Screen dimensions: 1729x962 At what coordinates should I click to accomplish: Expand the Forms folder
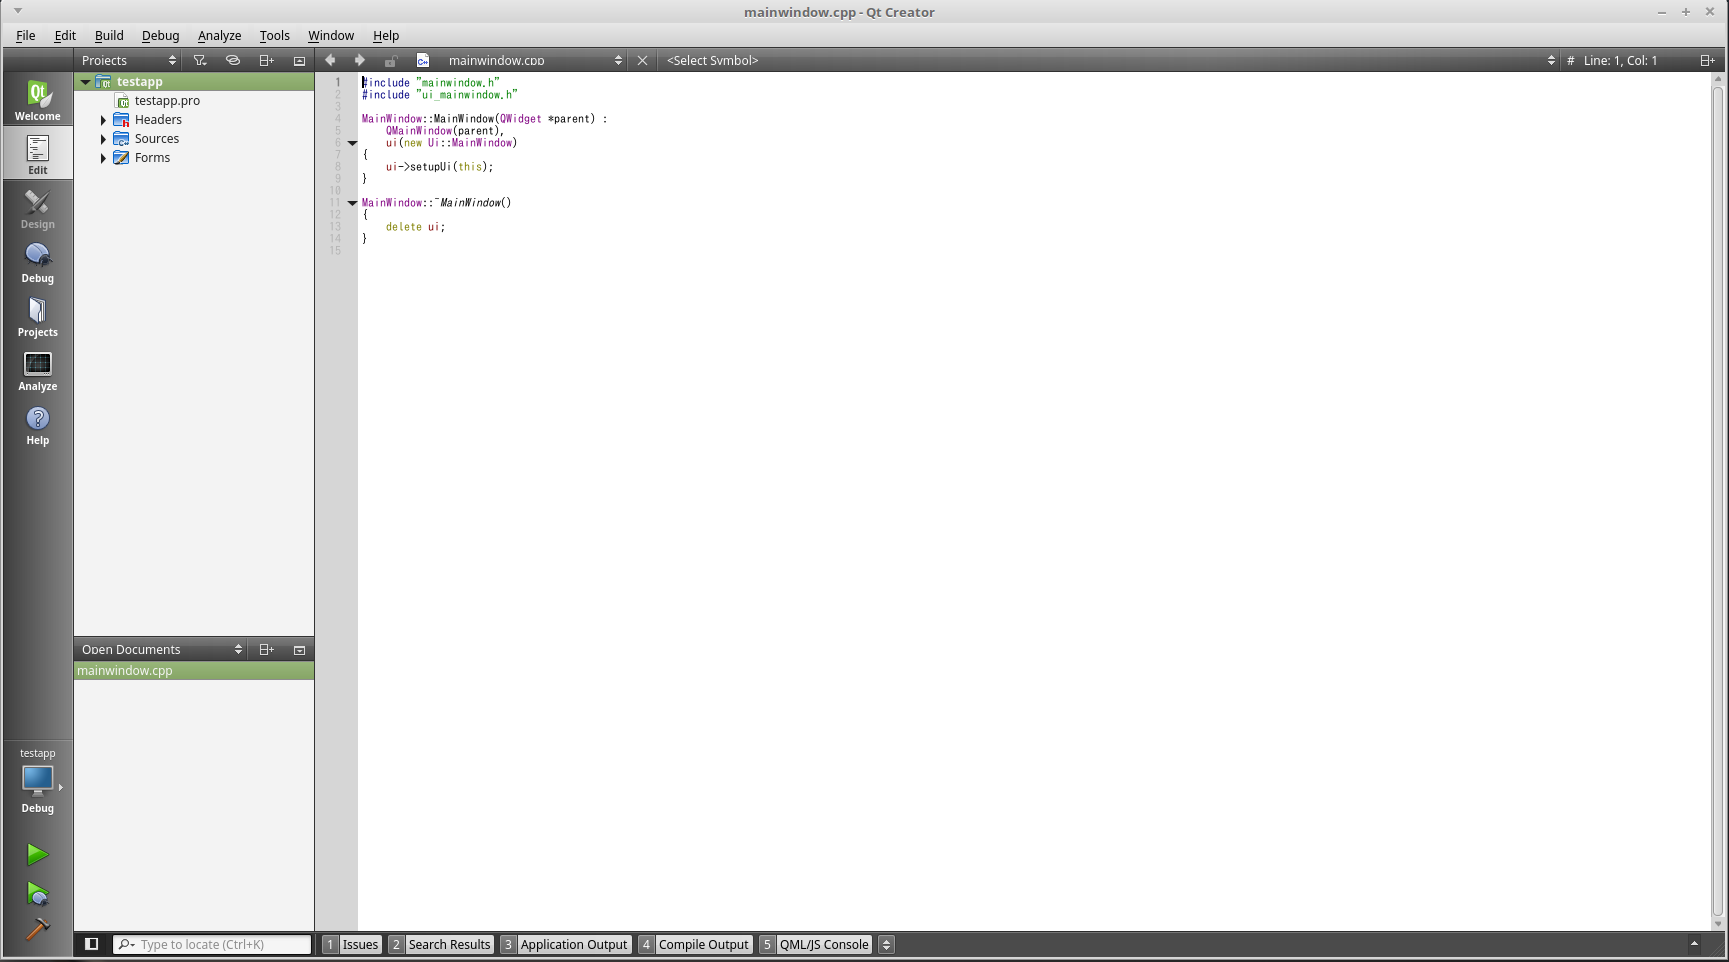pyautogui.click(x=103, y=158)
